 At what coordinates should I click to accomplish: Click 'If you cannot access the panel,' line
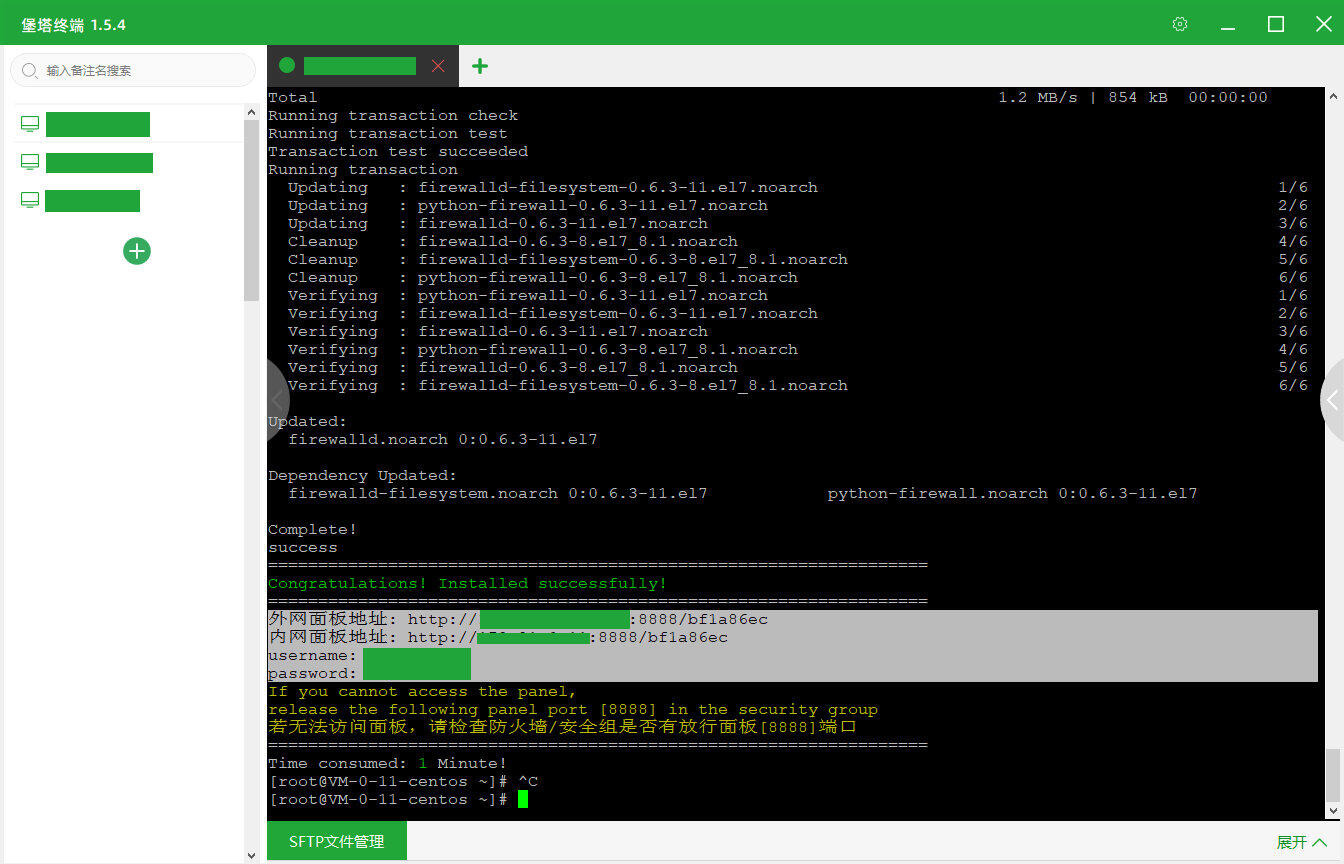click(x=423, y=691)
